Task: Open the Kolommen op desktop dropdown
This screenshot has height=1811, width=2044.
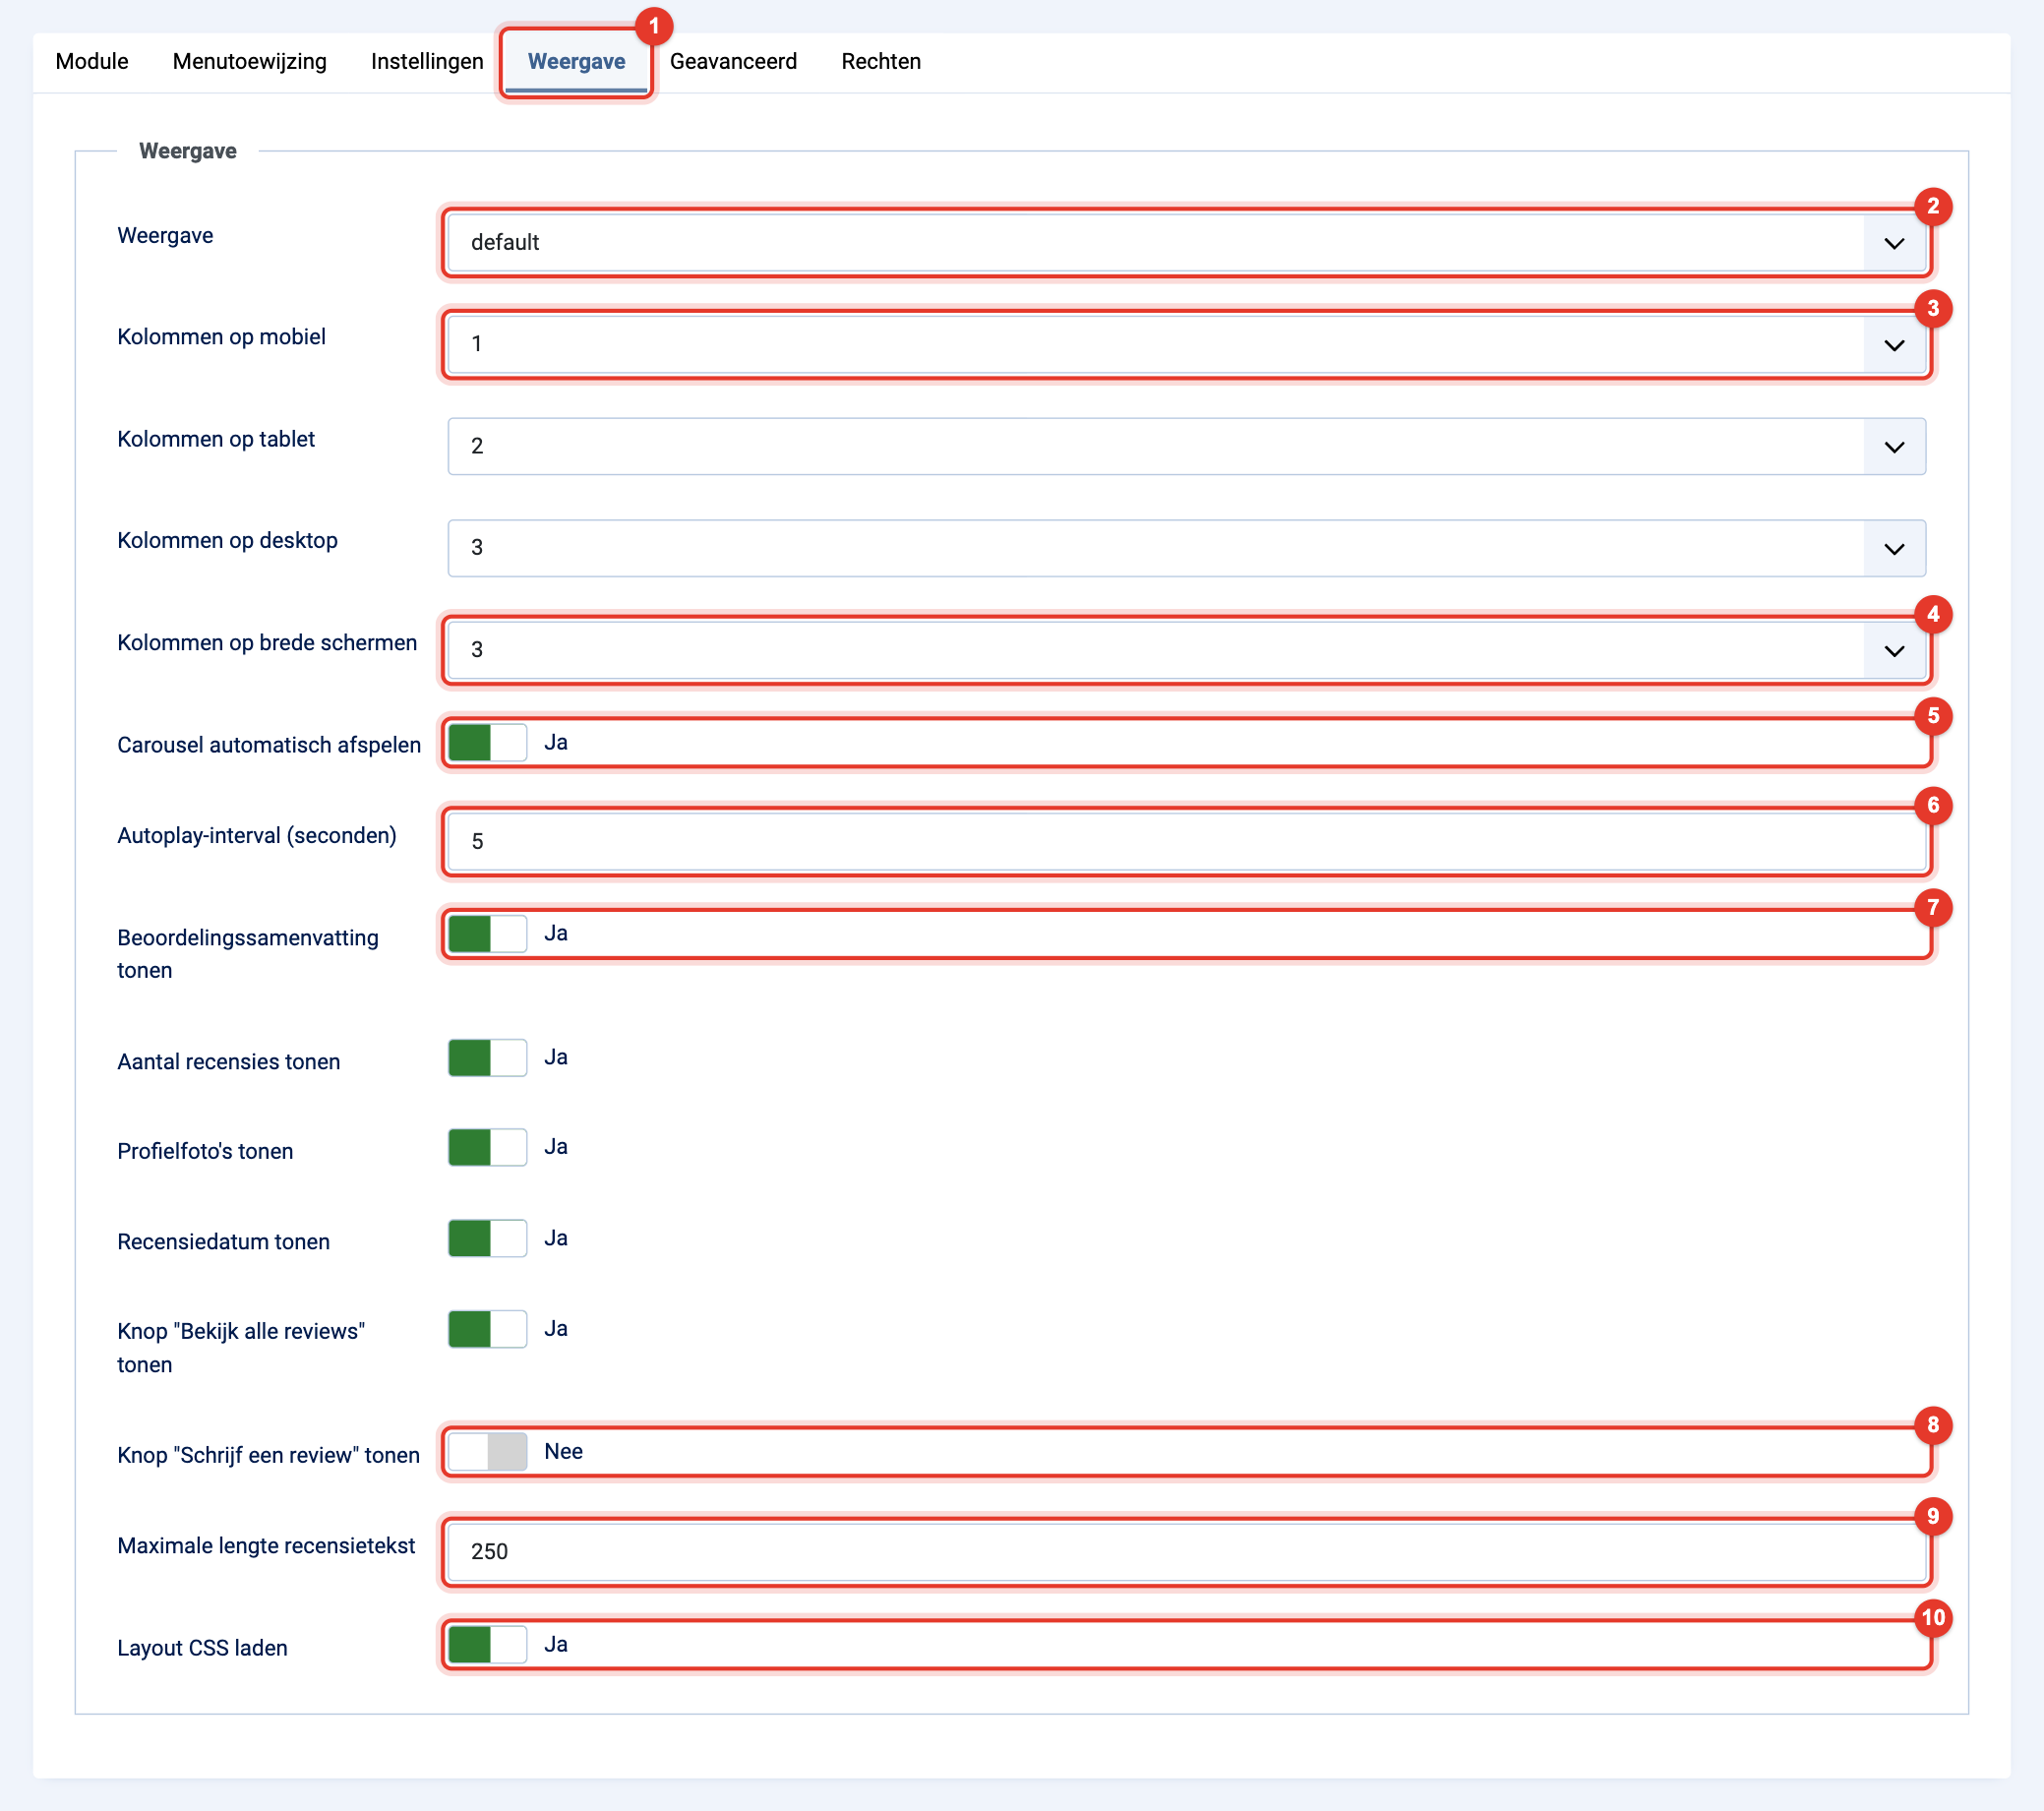Action: click(1186, 548)
